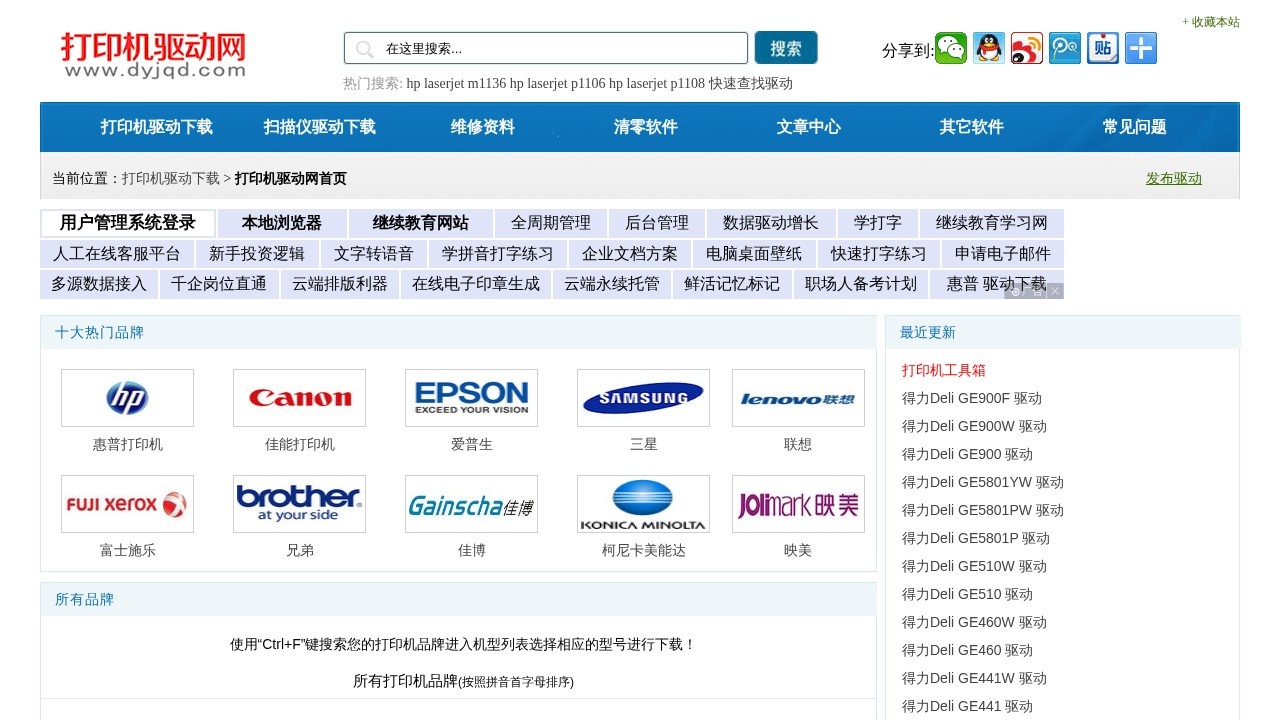Click the QQ penguin share icon
This screenshot has width=1280, height=720.
pos(989,48)
